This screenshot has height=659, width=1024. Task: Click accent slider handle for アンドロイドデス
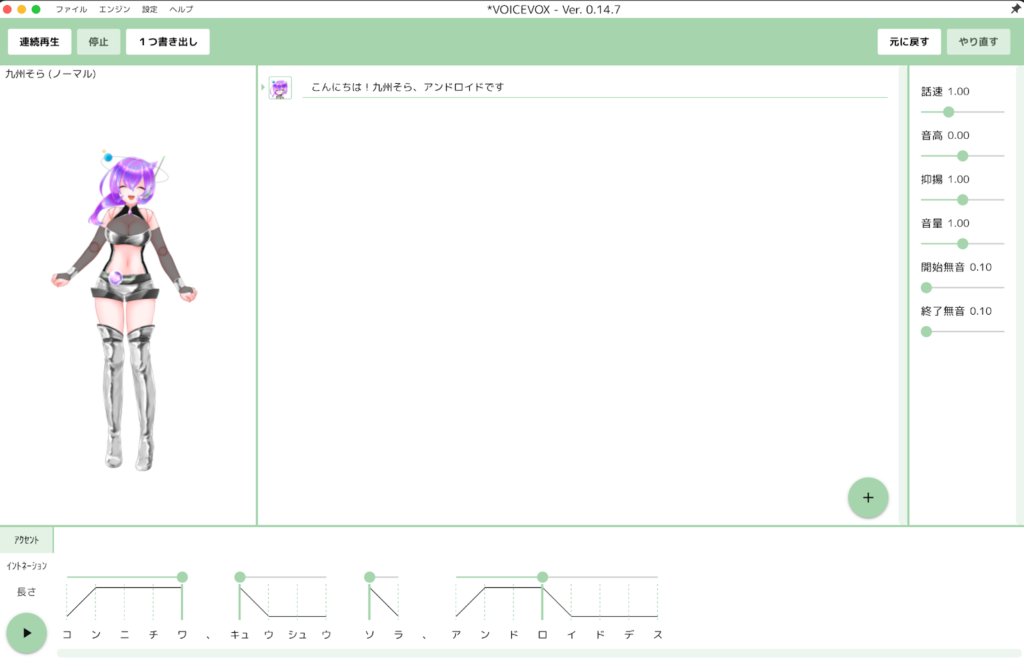click(543, 577)
